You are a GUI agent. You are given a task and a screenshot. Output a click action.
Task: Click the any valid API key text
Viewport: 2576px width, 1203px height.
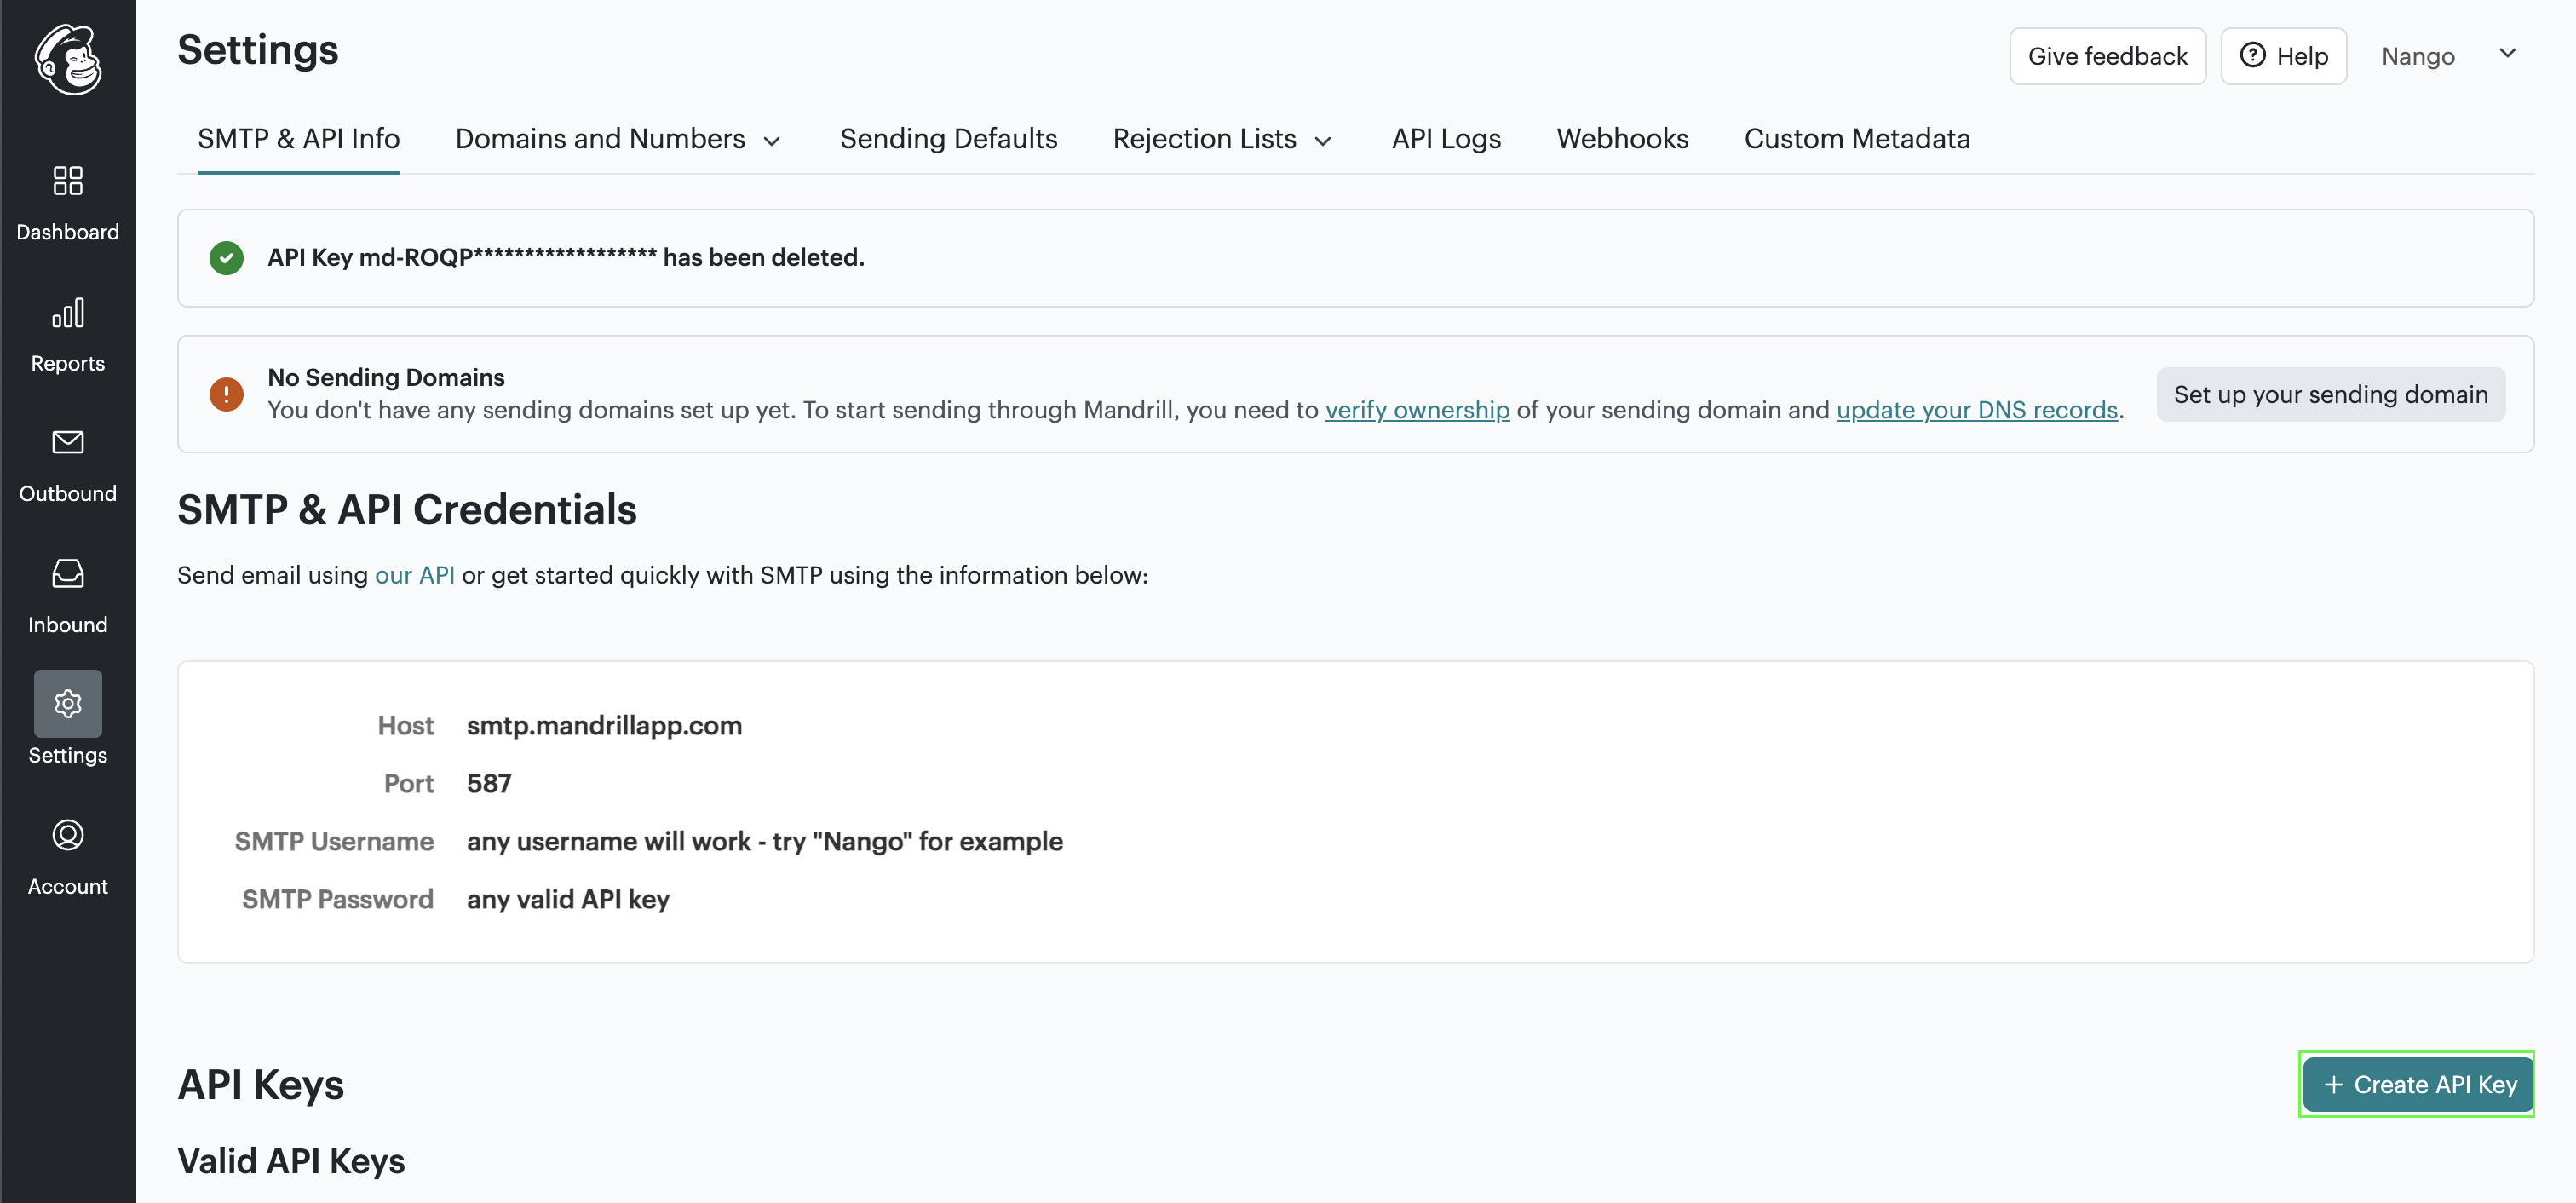[x=568, y=900]
